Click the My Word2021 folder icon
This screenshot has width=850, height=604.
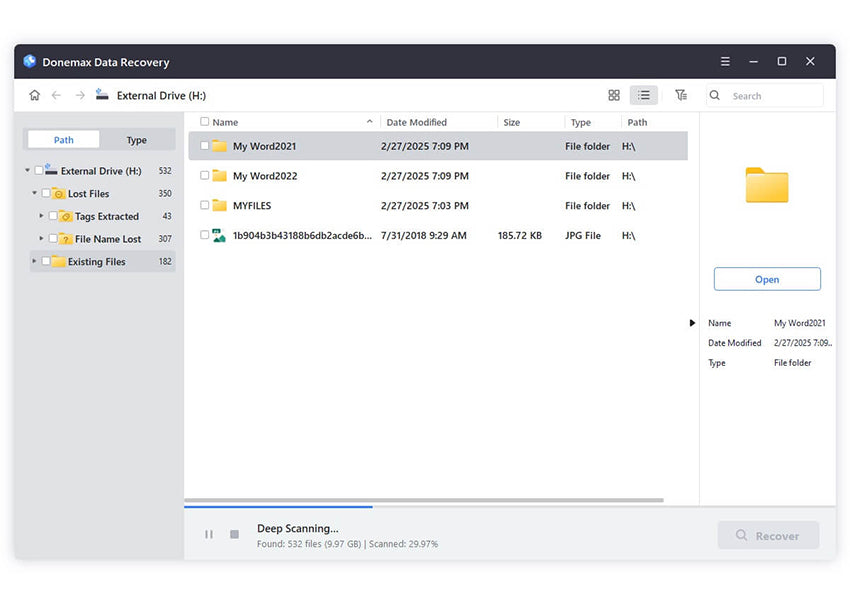click(x=220, y=146)
